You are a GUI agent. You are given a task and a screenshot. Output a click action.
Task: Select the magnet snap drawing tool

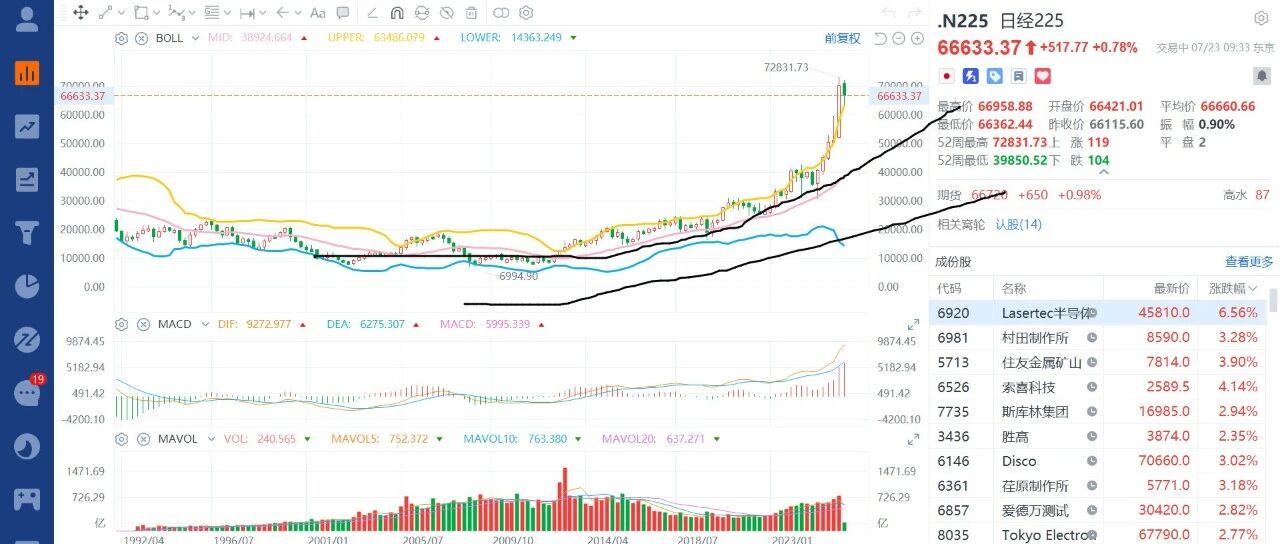tap(397, 13)
